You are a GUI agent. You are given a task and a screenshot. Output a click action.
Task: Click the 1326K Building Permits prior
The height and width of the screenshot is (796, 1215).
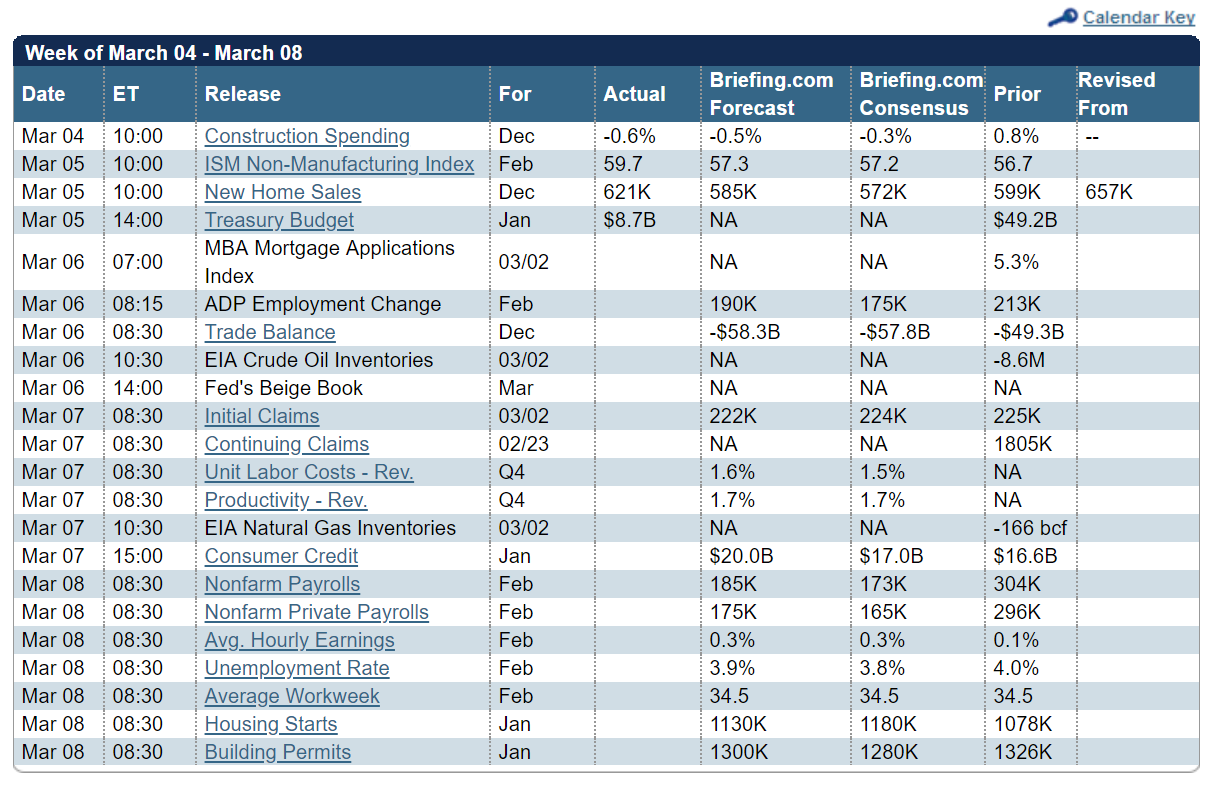[1023, 752]
